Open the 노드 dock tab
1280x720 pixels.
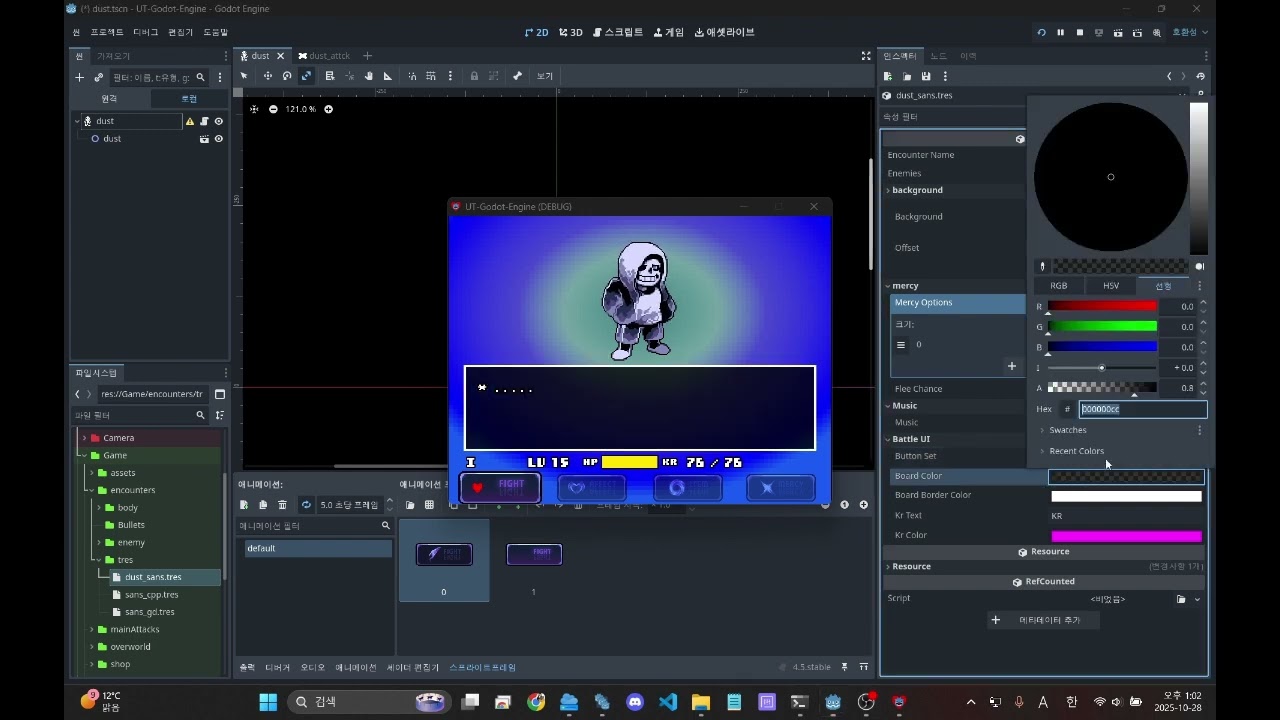pos(938,56)
